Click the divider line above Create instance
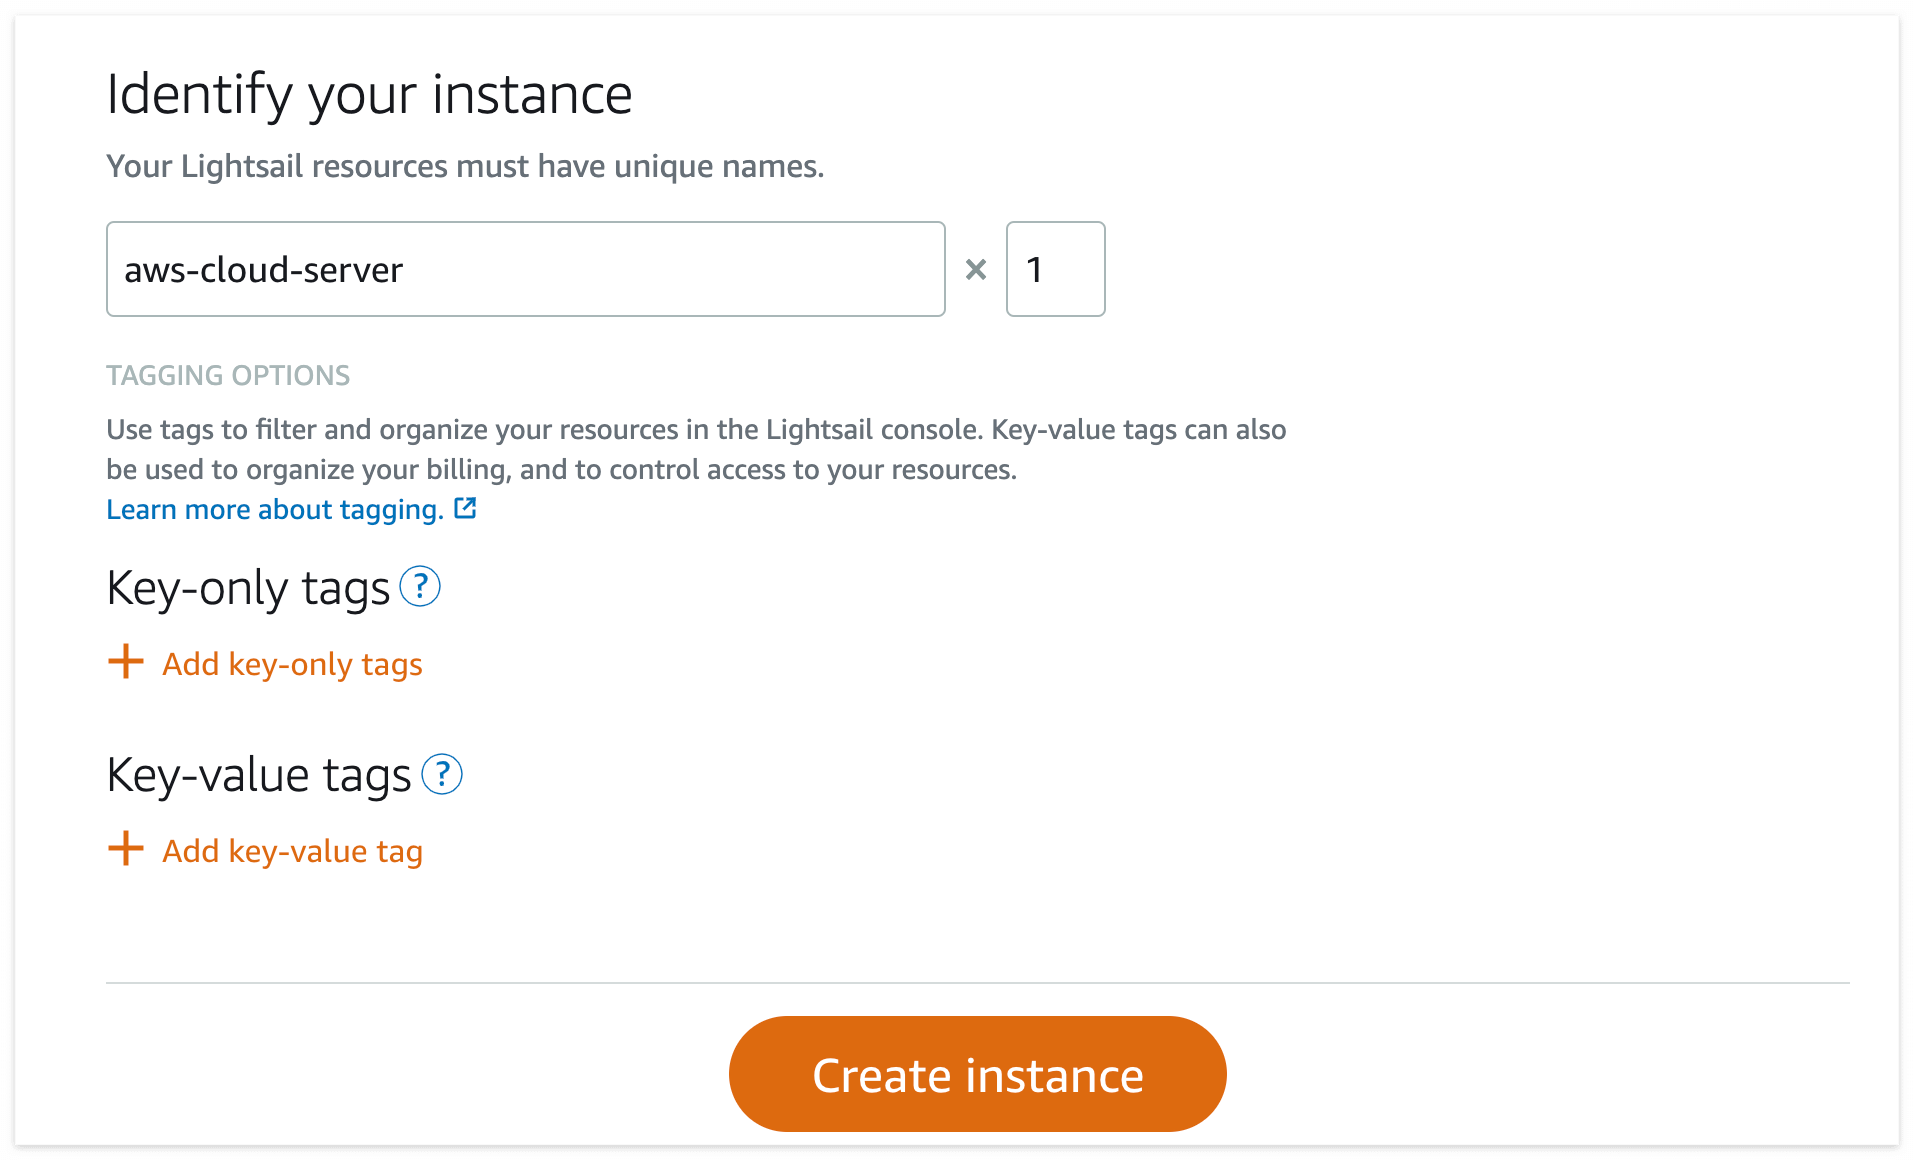The image size is (1914, 1160). [x=977, y=983]
